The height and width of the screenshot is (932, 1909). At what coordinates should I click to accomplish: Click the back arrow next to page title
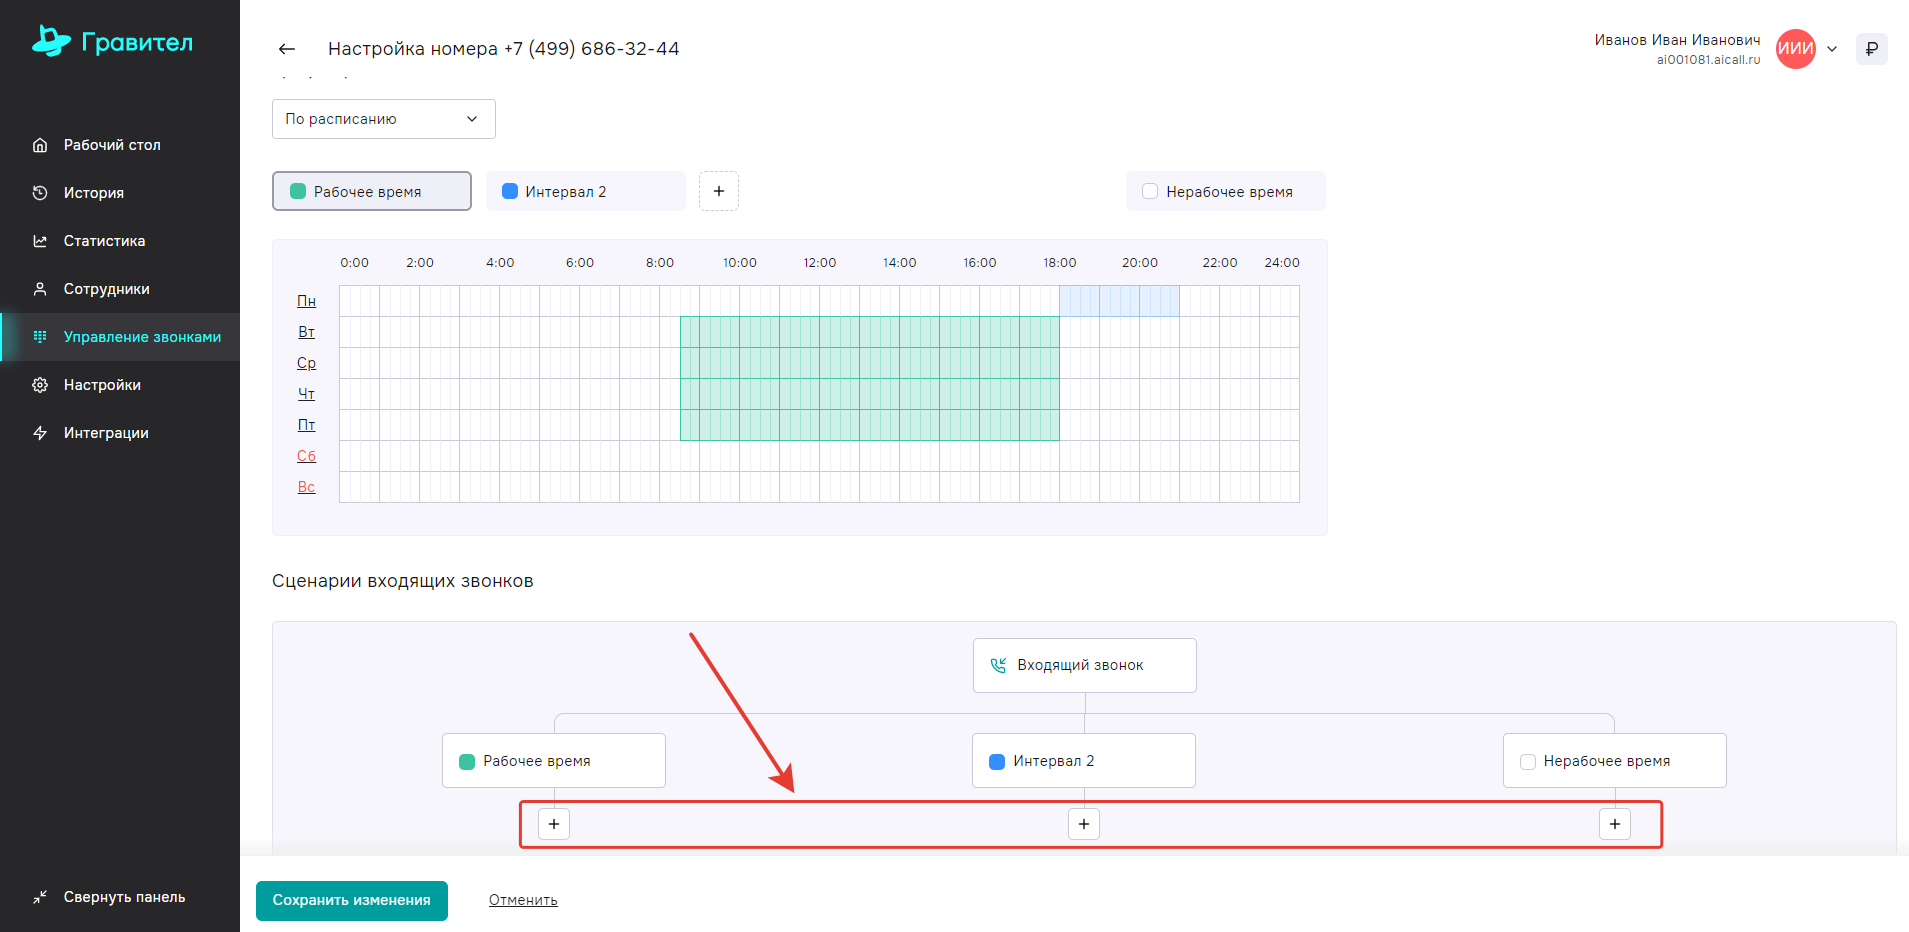[x=287, y=49]
